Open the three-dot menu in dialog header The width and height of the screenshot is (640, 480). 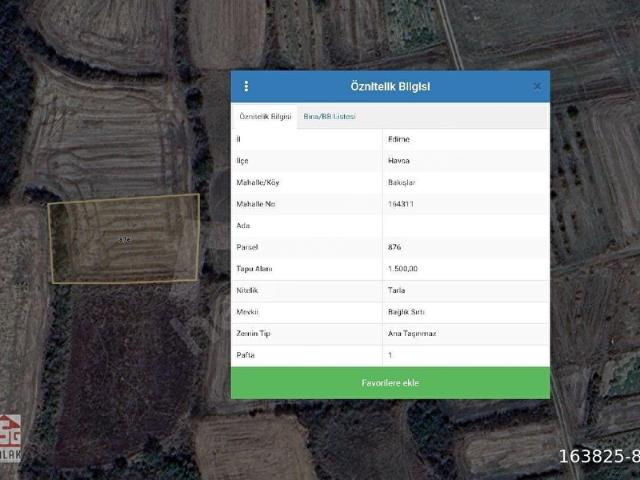pos(246,86)
